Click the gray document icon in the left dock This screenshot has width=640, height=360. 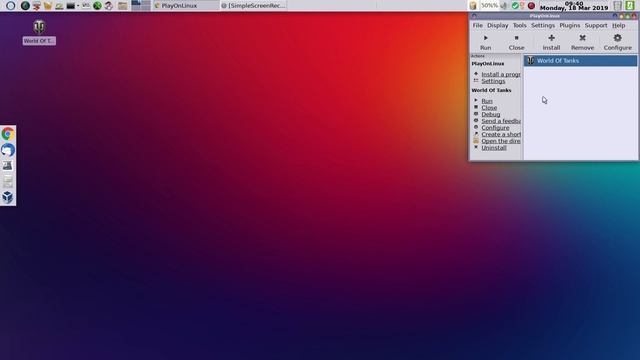point(8,182)
